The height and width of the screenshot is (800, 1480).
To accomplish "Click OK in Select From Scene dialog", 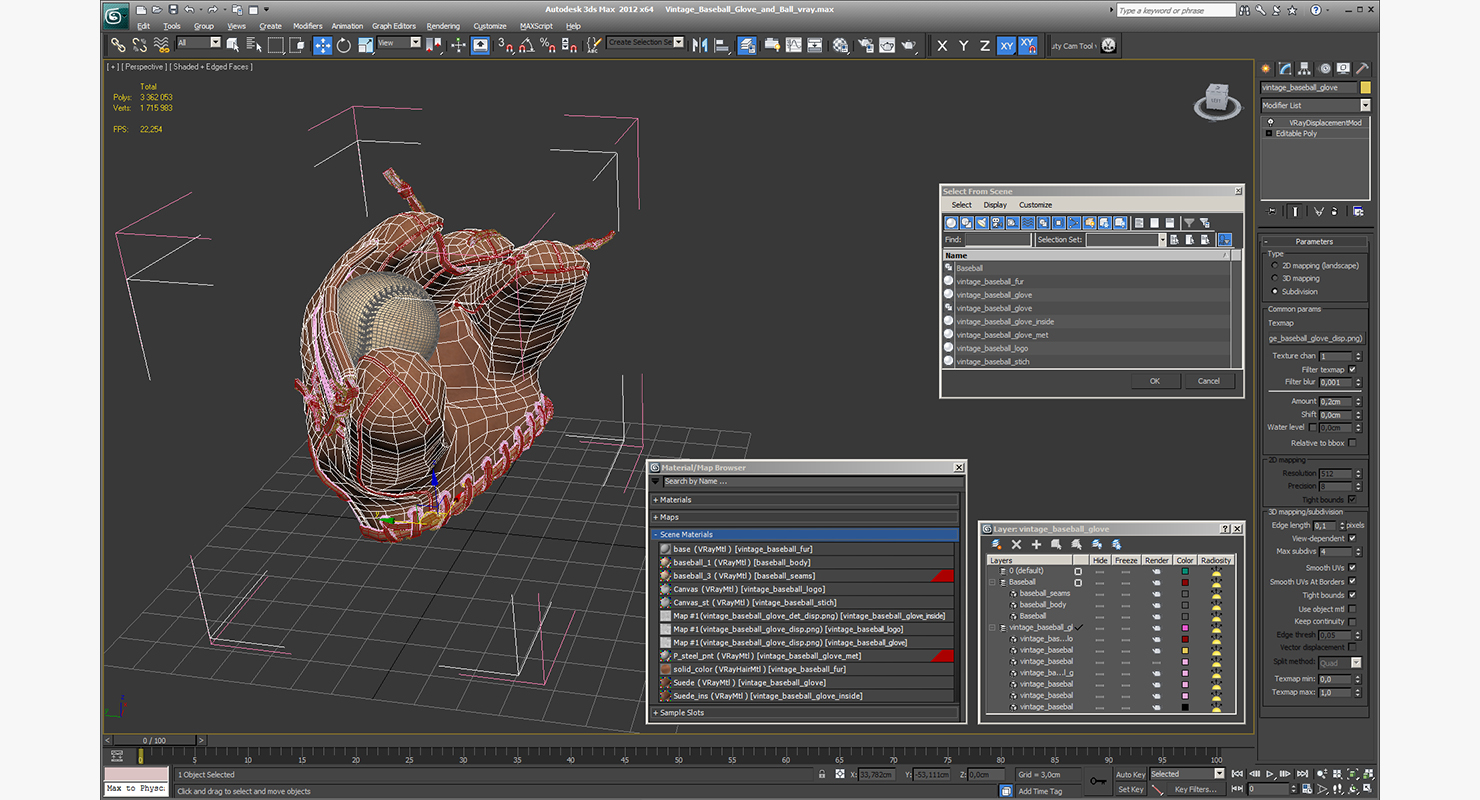I will pyautogui.click(x=1155, y=381).
